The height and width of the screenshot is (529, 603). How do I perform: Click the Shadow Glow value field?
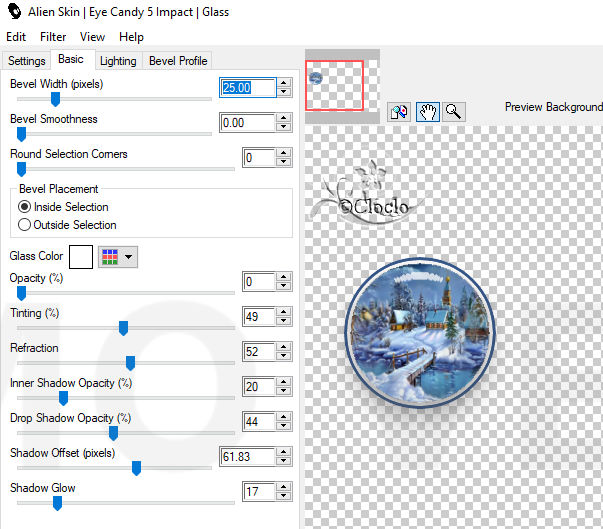click(x=259, y=491)
